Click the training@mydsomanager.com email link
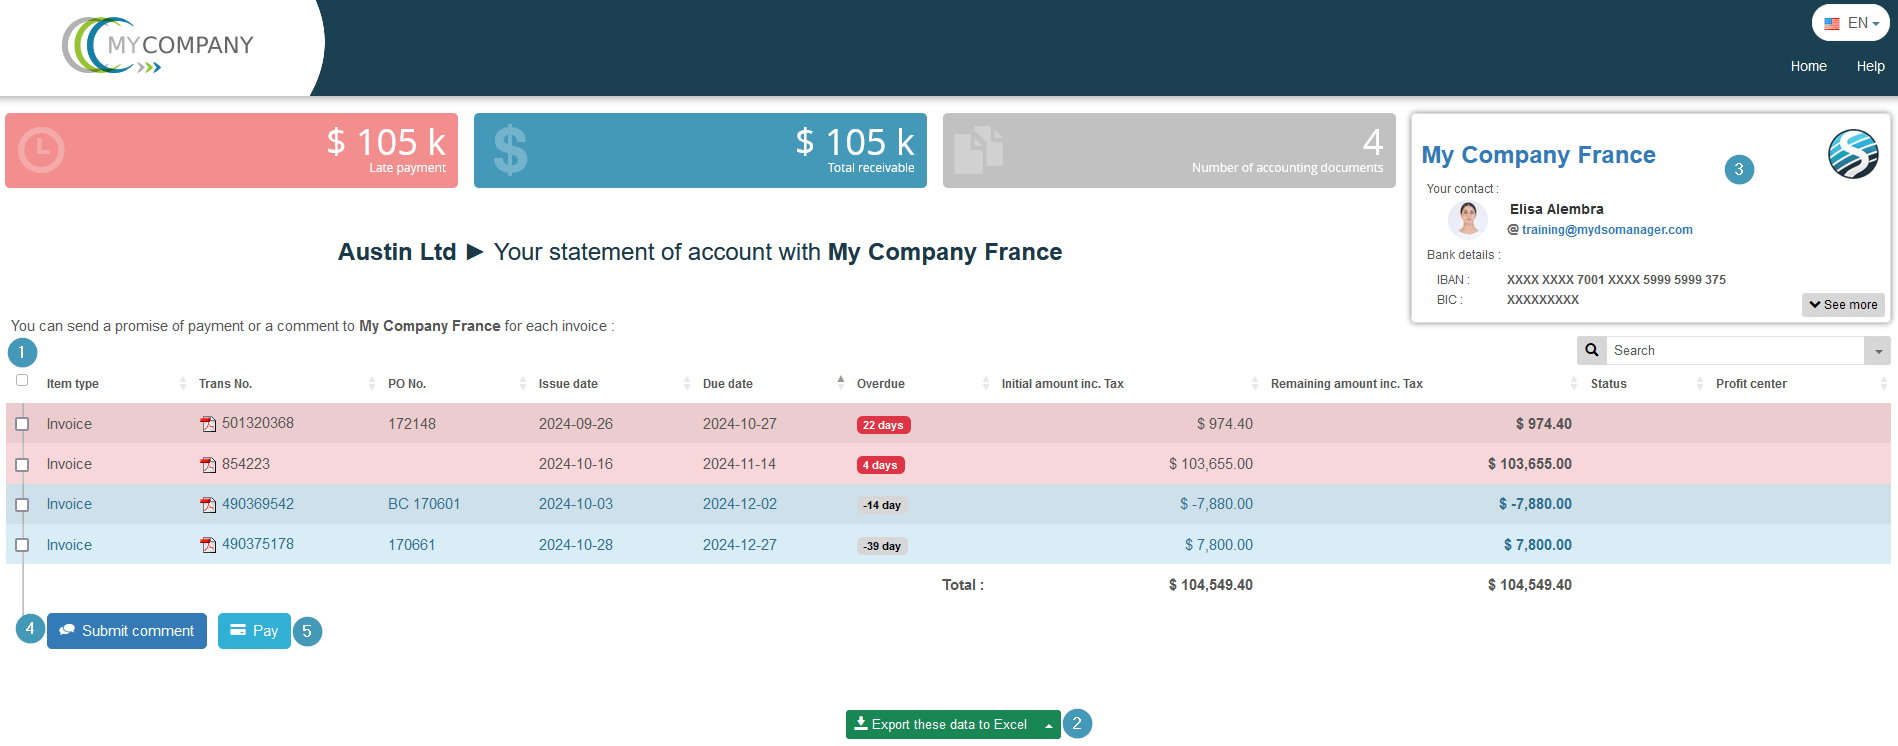Screen dimensions: 1898x746 [x=1606, y=230]
